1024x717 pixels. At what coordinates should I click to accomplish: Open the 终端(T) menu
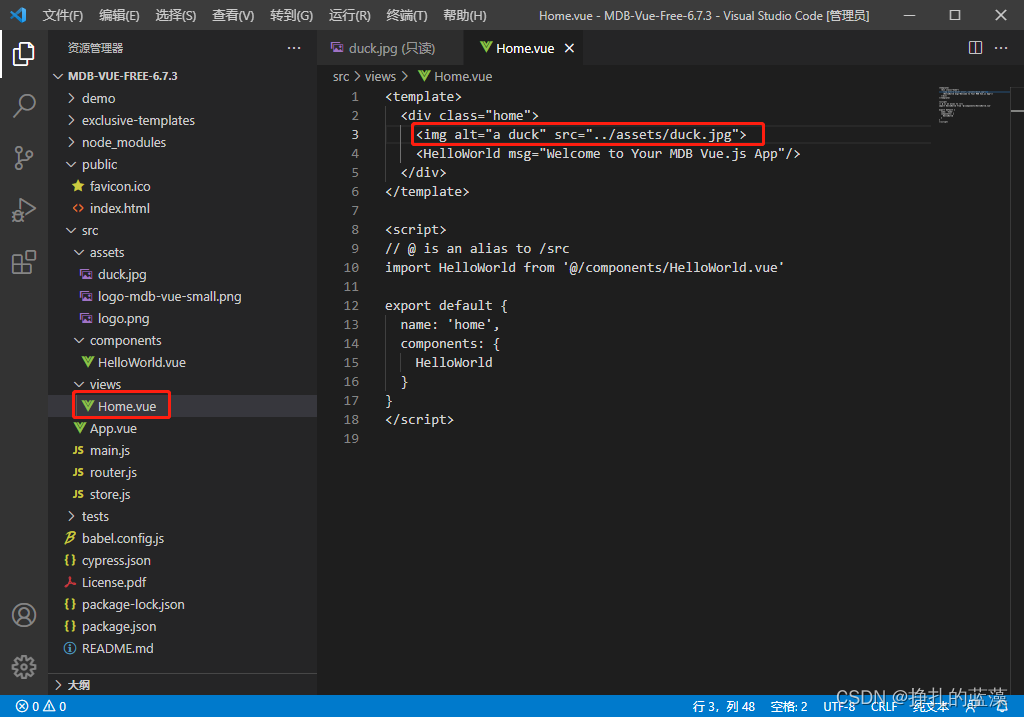407,15
